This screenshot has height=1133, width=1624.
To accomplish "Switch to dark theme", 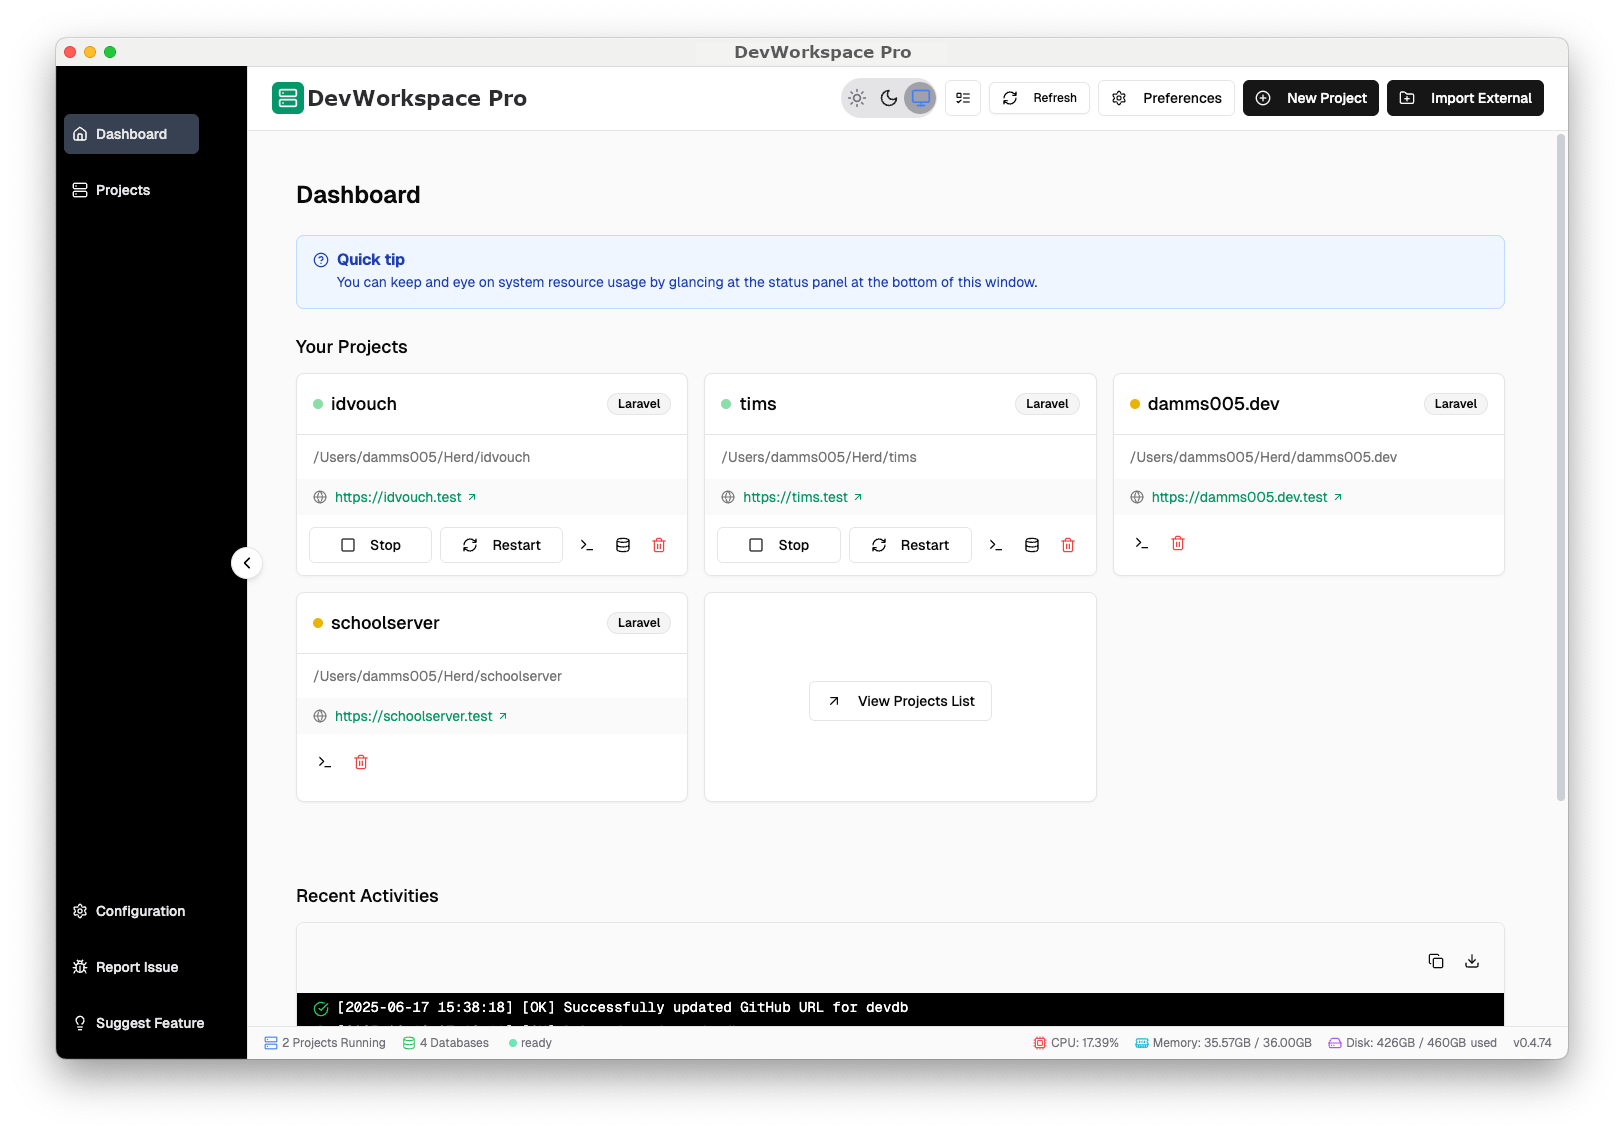I will [x=889, y=98].
